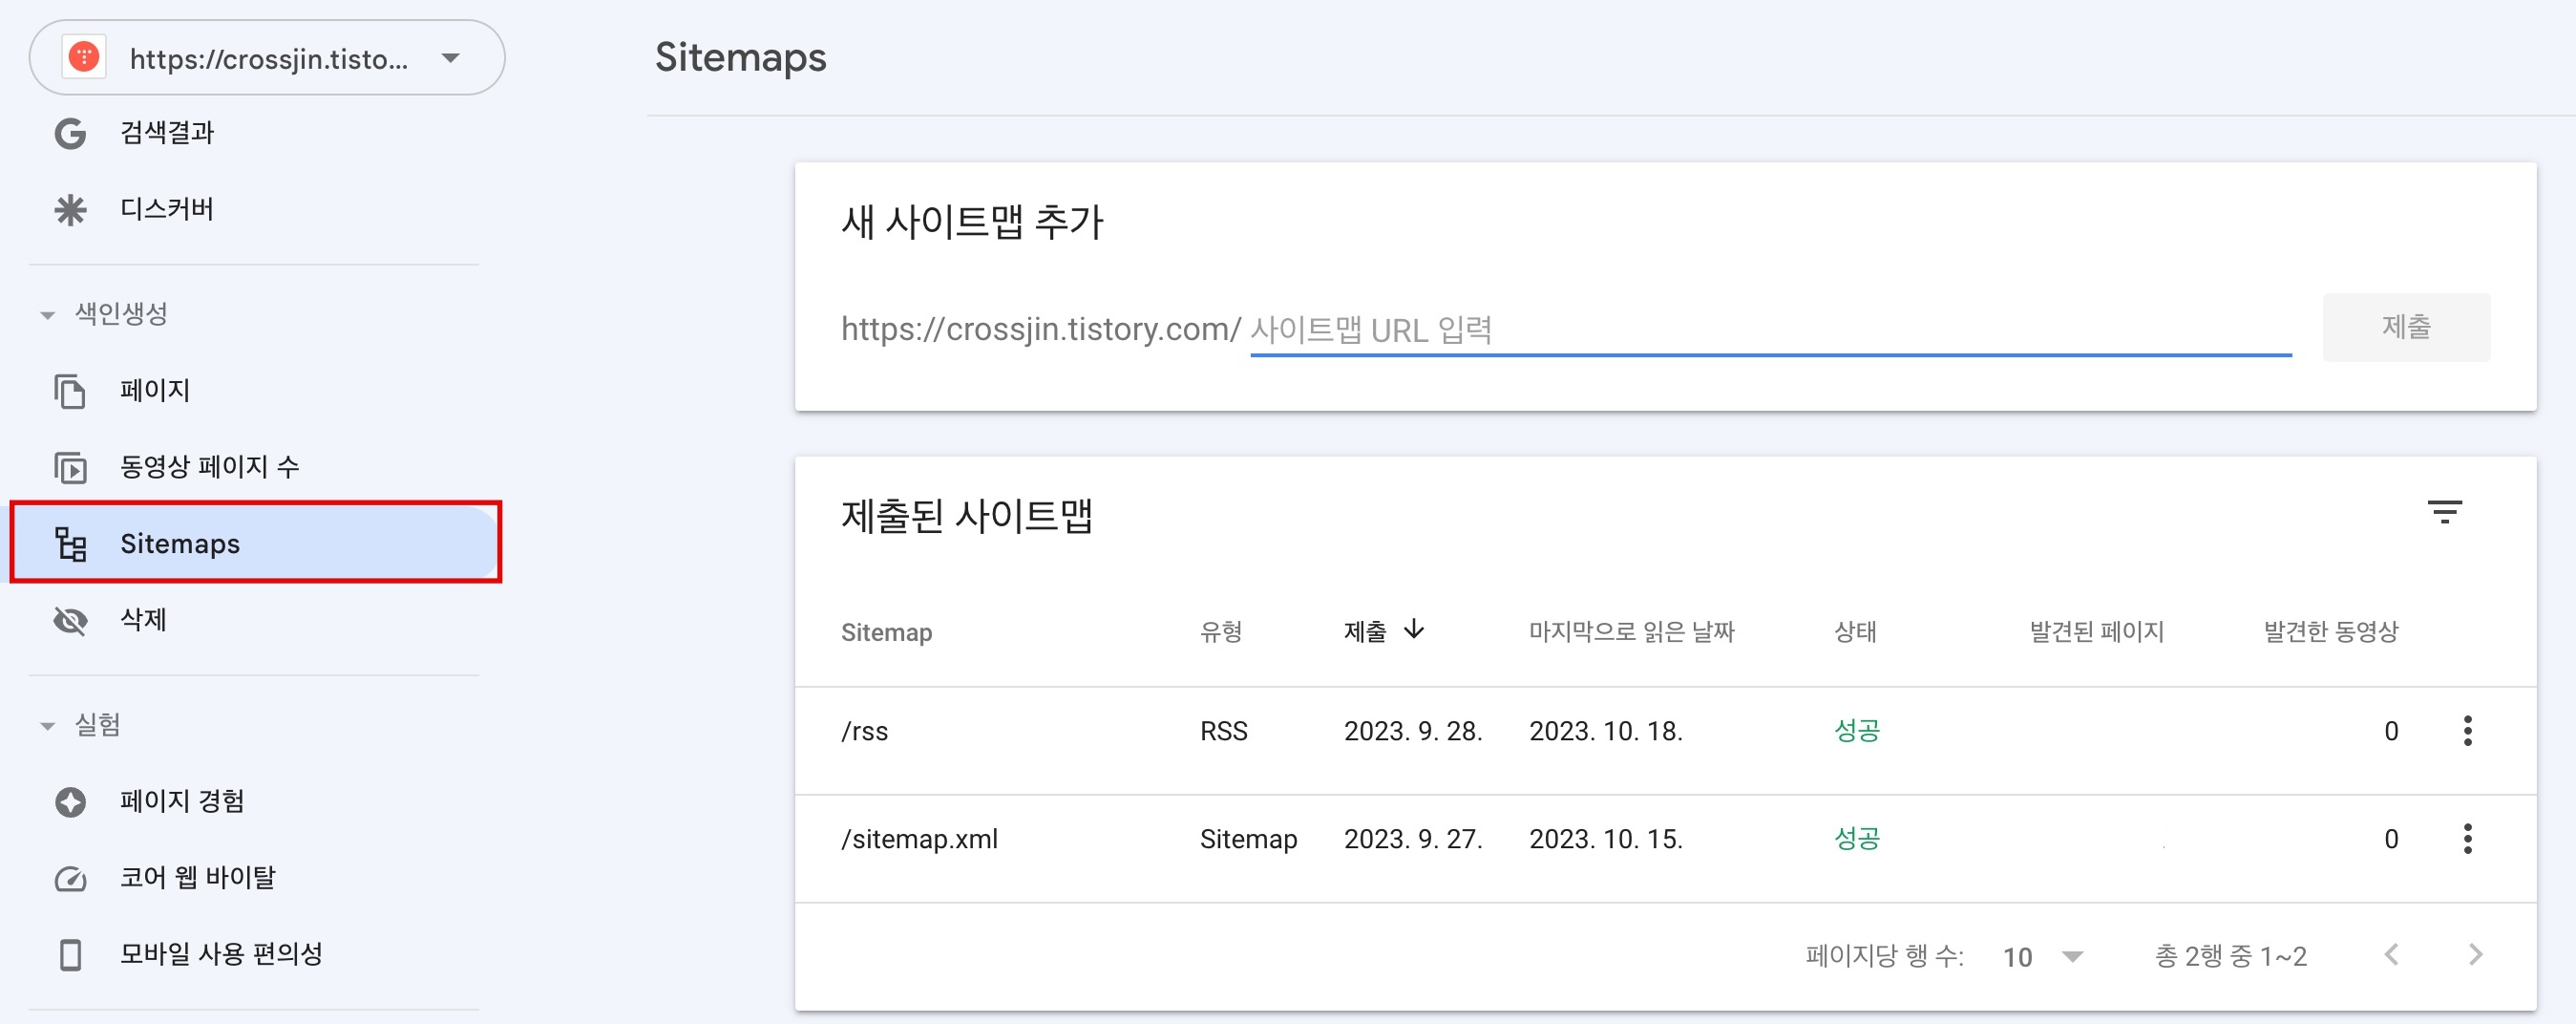Sort by the Sitemap column header
This screenshot has width=2576, height=1024.
tap(886, 632)
